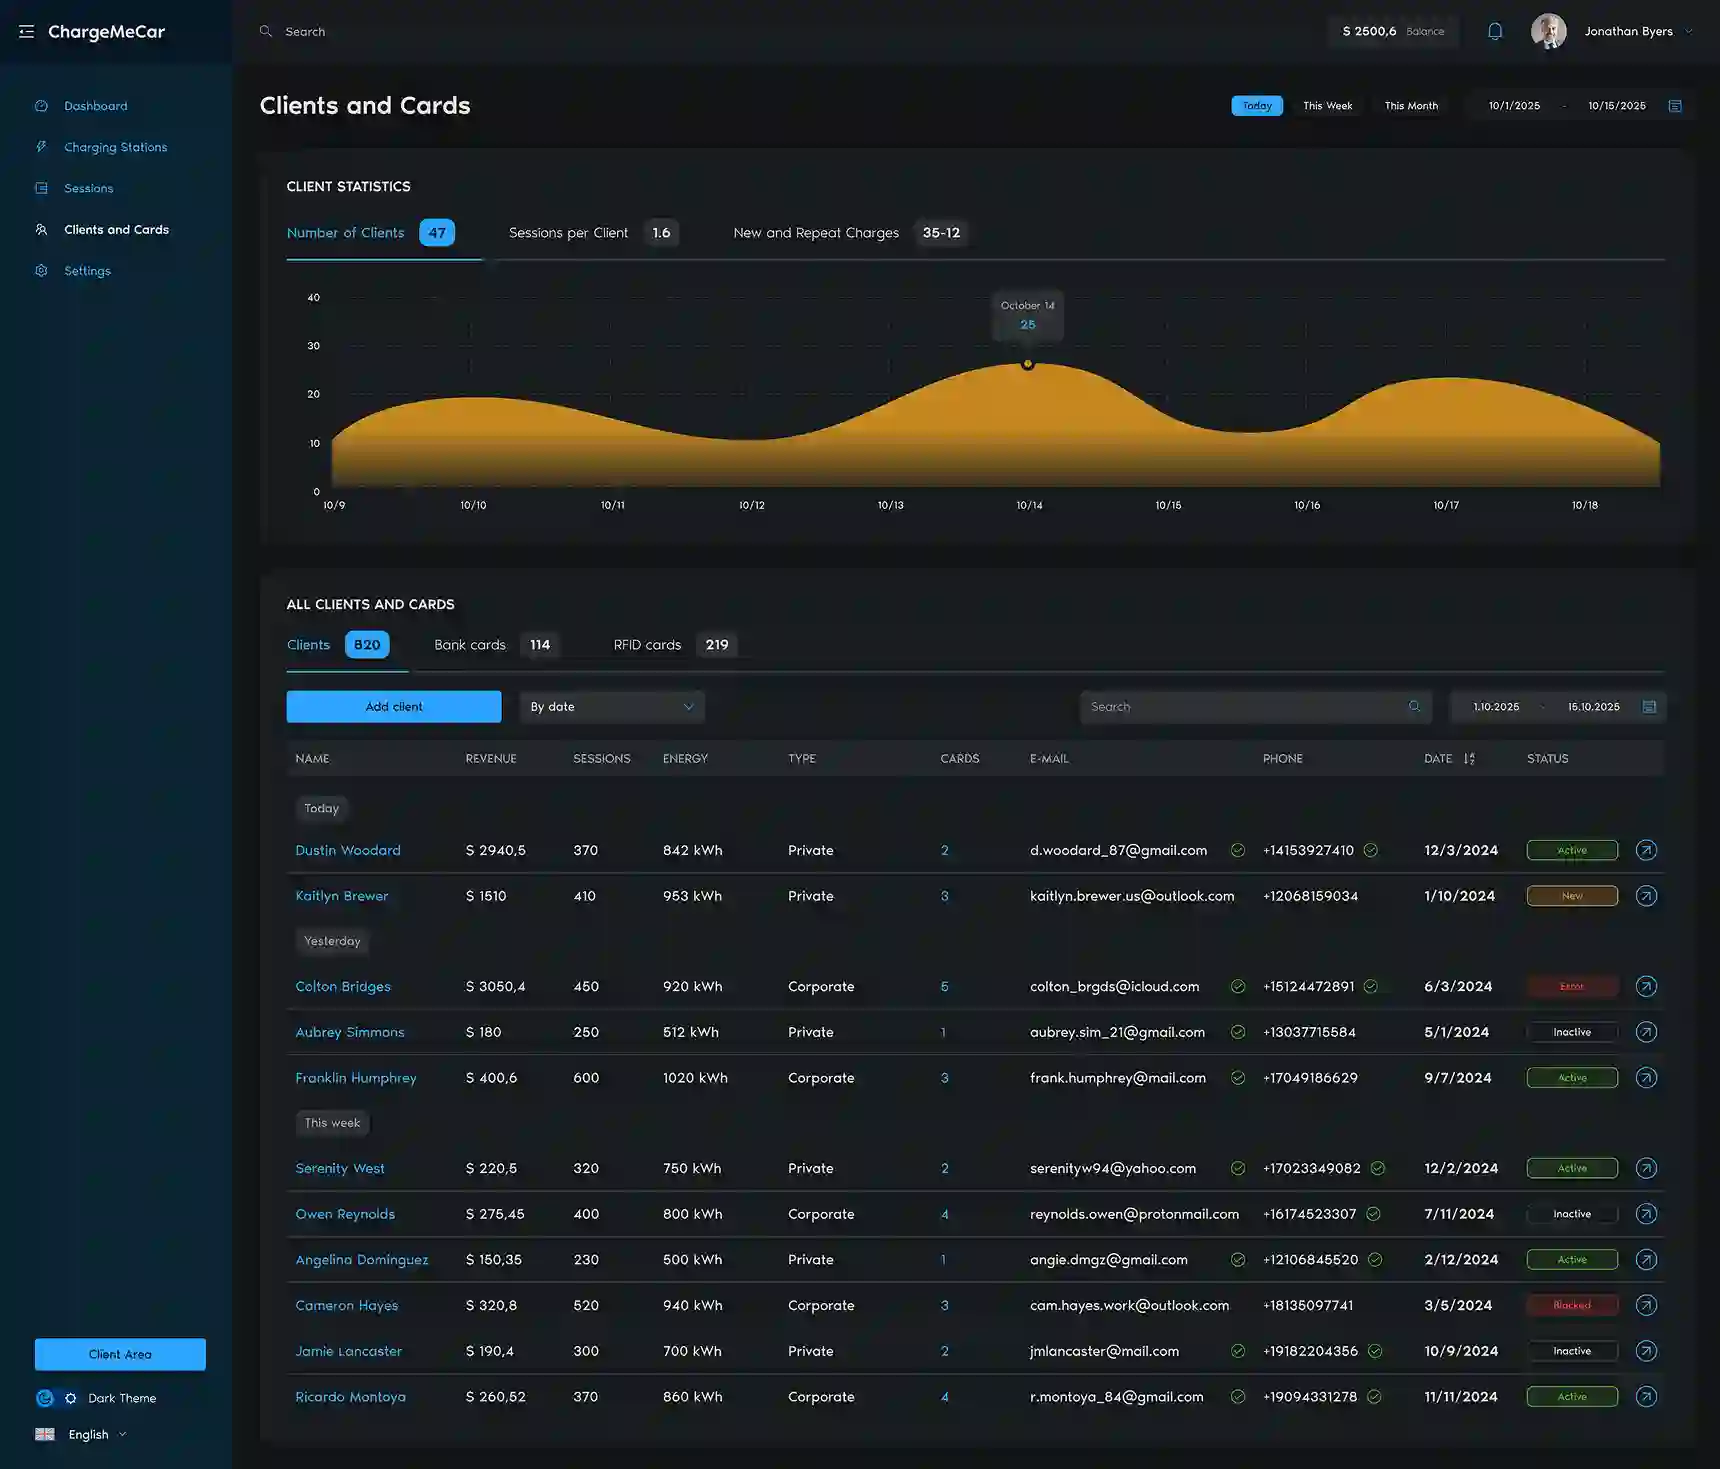Image resolution: width=1720 pixels, height=1469 pixels.
Task: Click the Add client button
Action: 394,707
